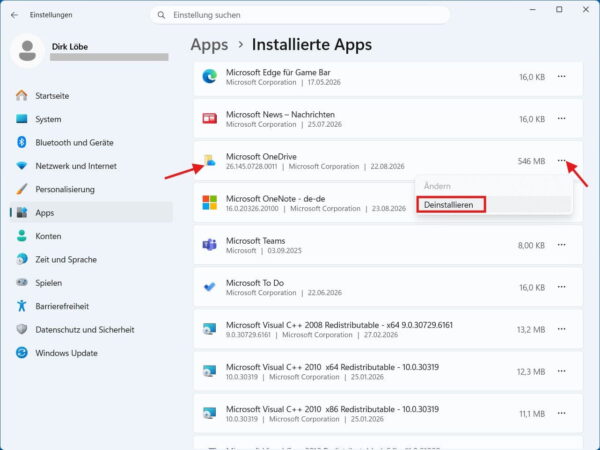
Task: Focus the Einstellung suchen search field
Action: 300,15
